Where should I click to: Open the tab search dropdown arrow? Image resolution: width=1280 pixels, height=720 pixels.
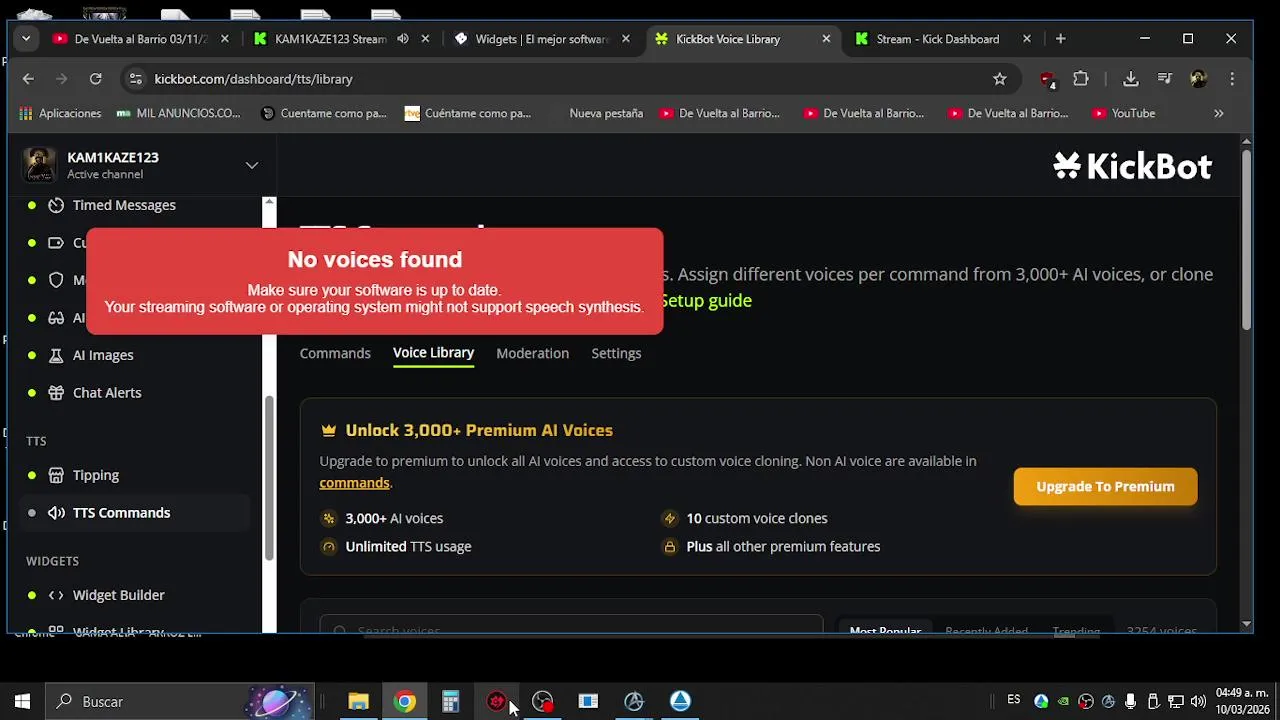coord(26,39)
